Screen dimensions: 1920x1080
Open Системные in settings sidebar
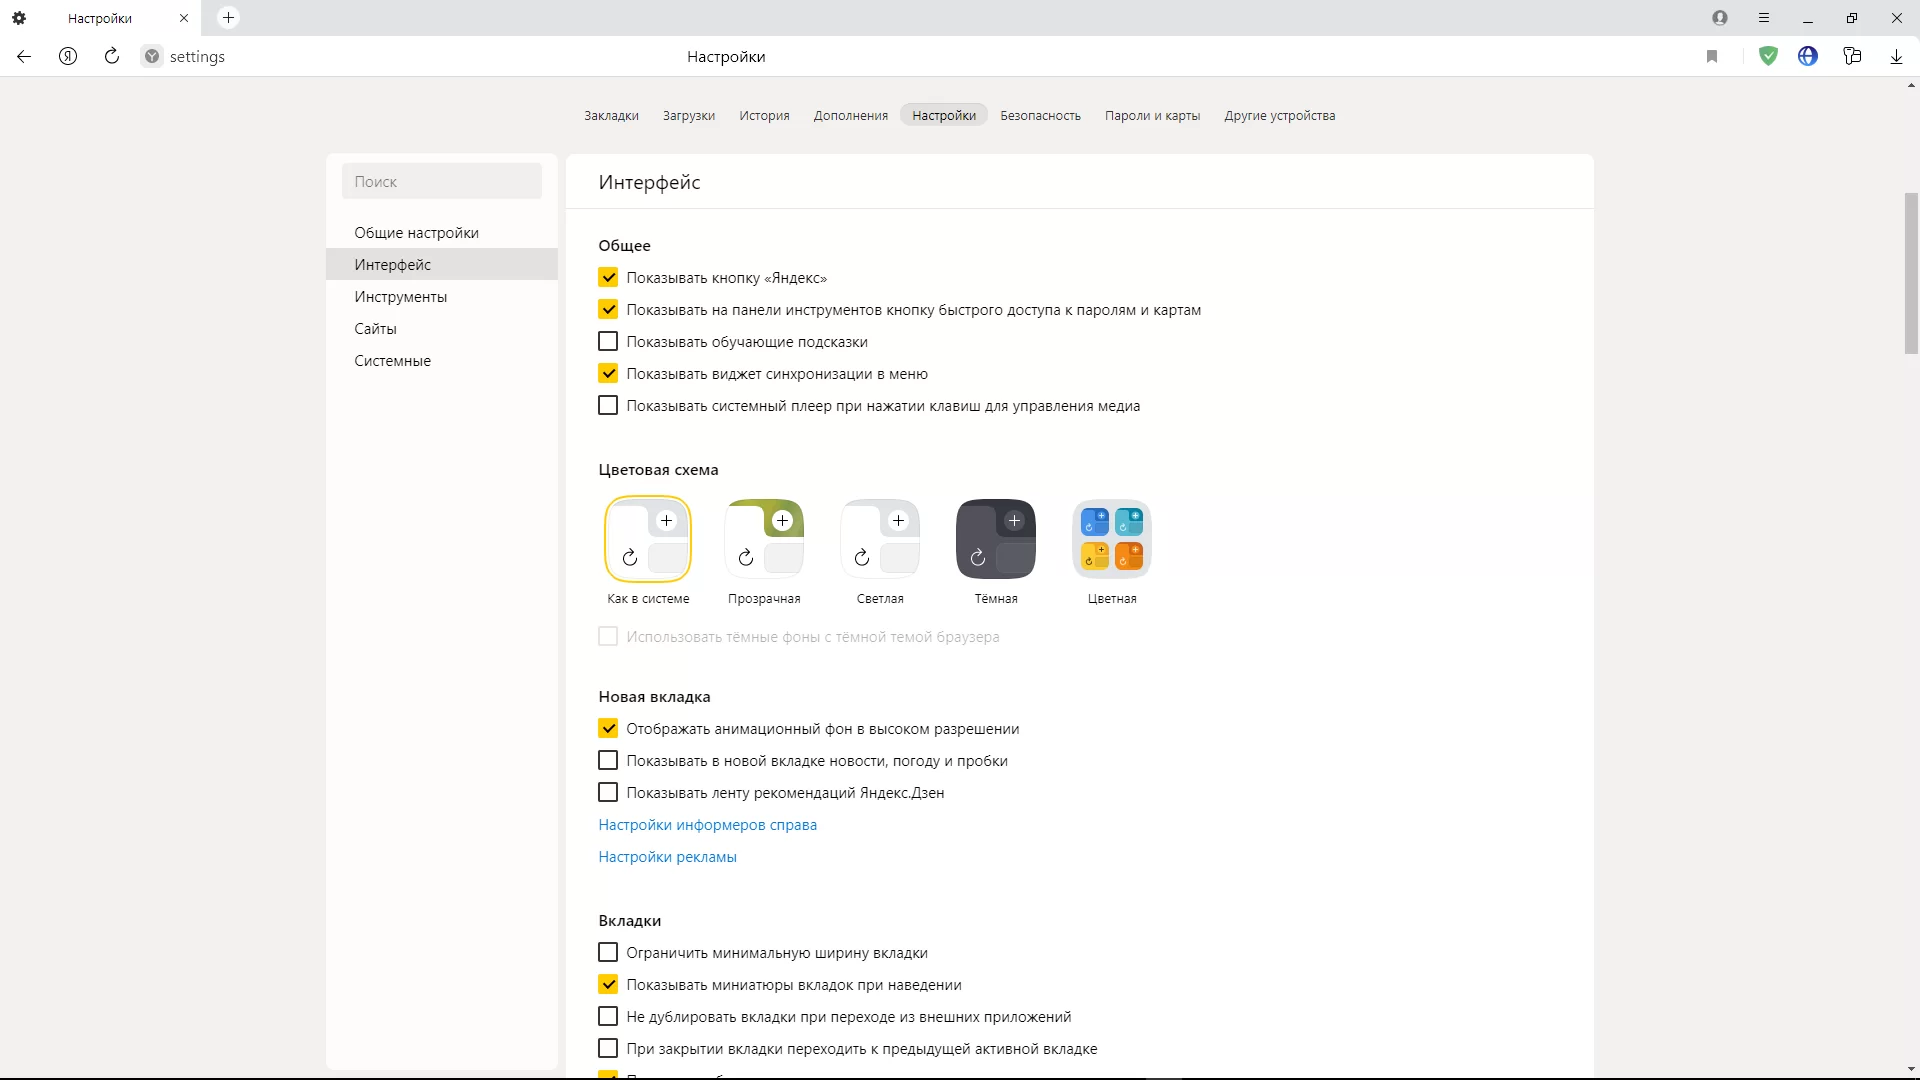pyautogui.click(x=442, y=360)
